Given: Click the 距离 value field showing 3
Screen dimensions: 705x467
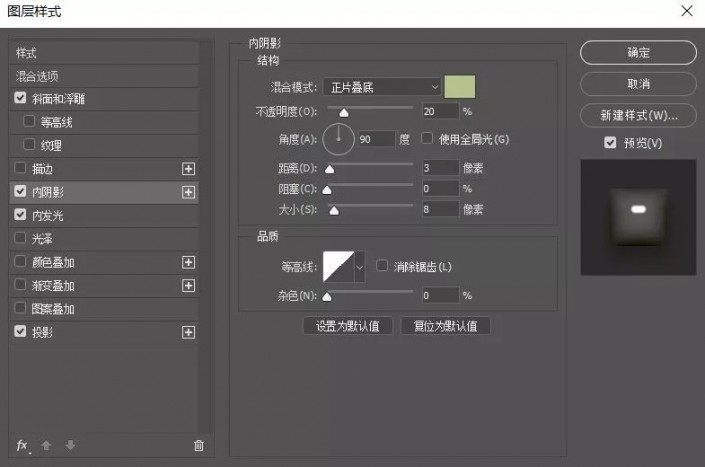Looking at the screenshot, I should (x=441, y=168).
